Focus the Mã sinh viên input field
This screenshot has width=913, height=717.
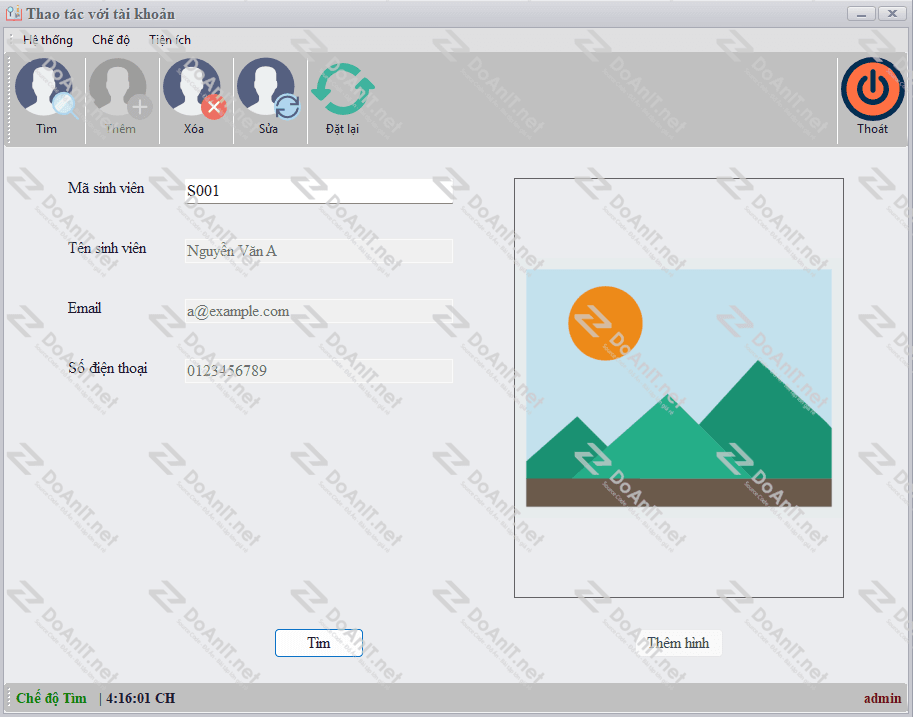[319, 191]
